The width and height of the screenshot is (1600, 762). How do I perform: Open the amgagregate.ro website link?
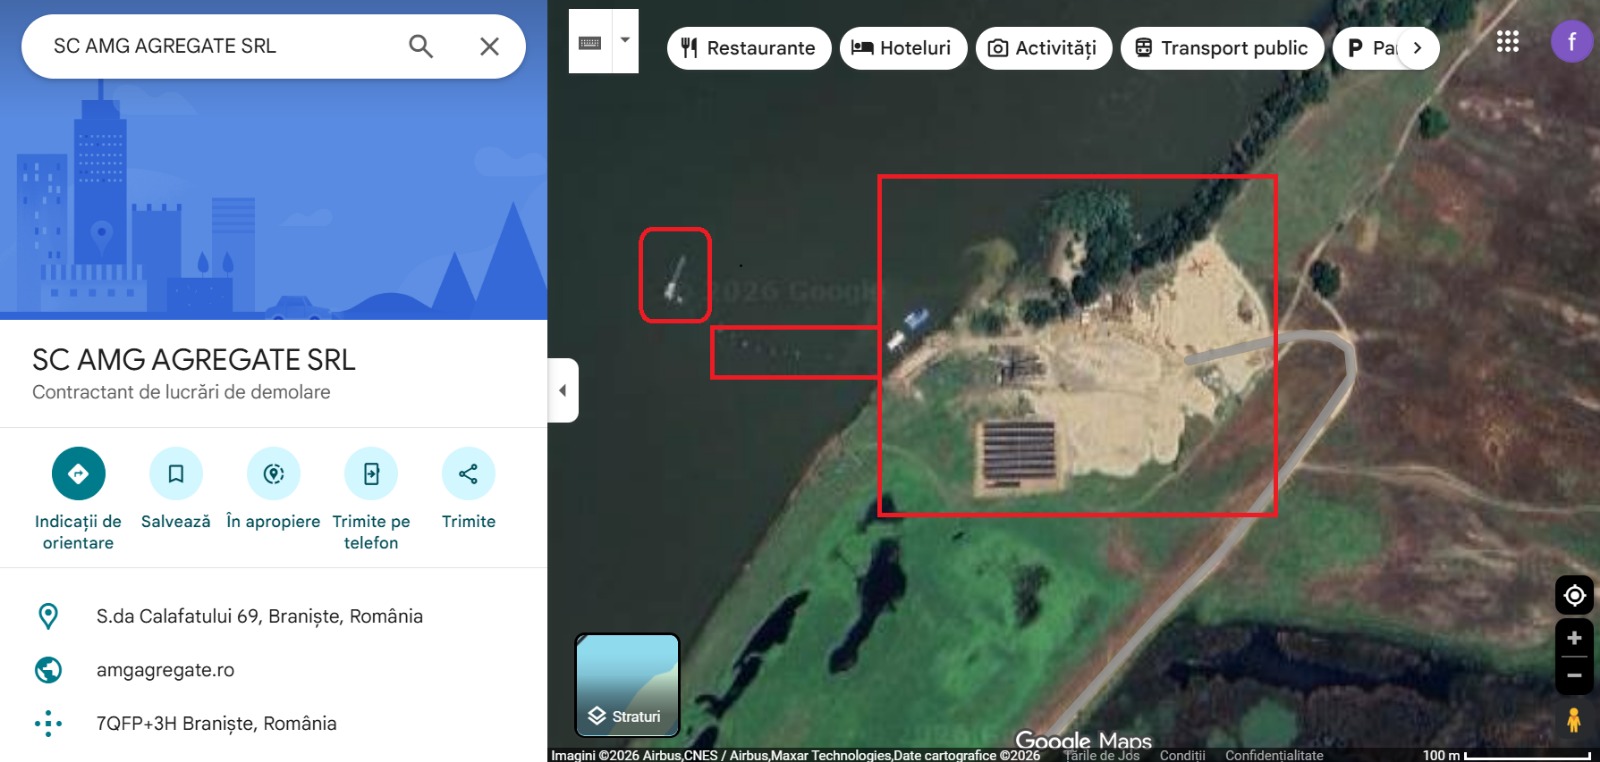tap(165, 670)
